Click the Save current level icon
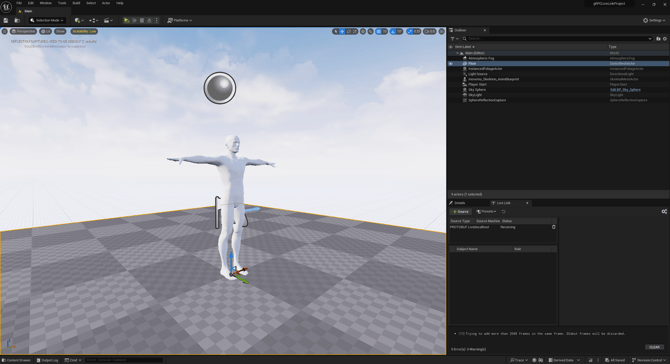 tap(6, 21)
